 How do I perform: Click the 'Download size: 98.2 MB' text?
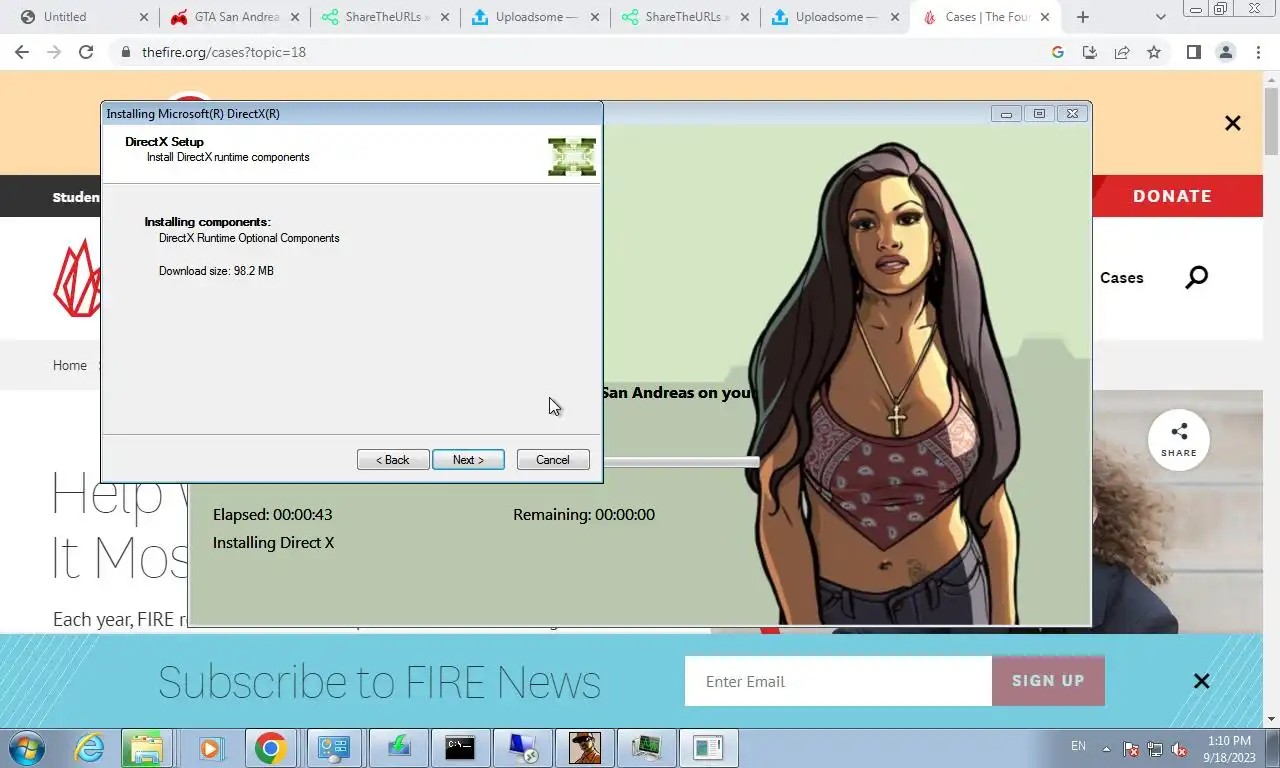pyautogui.click(x=216, y=271)
